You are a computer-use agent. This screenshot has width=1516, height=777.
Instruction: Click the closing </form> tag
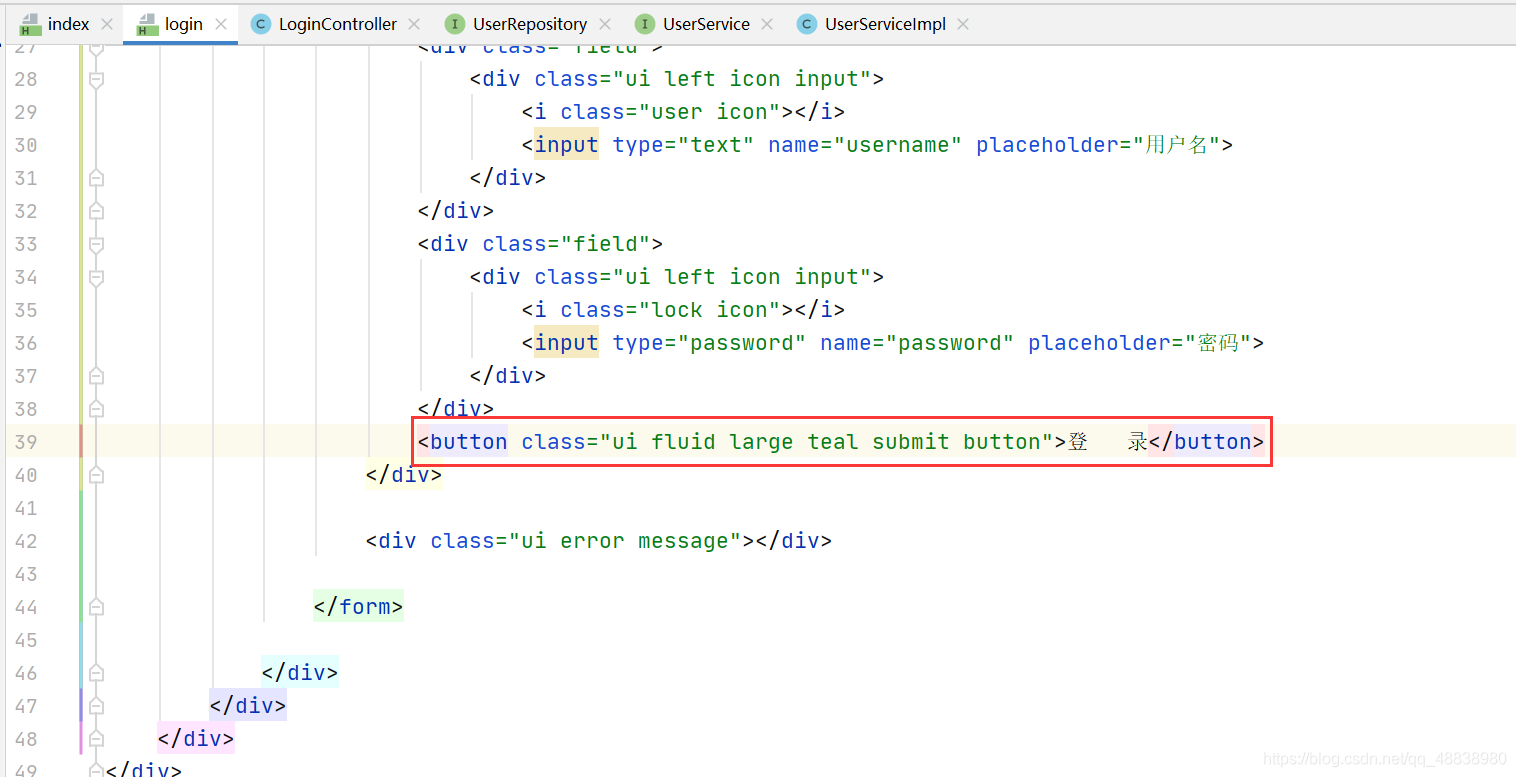[x=358, y=607]
